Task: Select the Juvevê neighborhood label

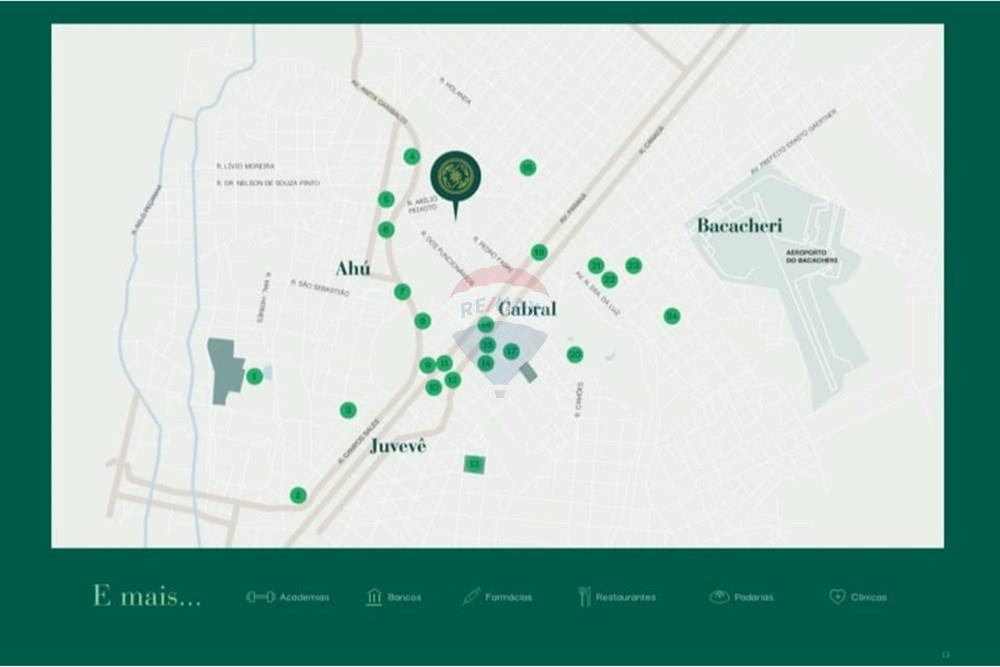Action: point(398,446)
